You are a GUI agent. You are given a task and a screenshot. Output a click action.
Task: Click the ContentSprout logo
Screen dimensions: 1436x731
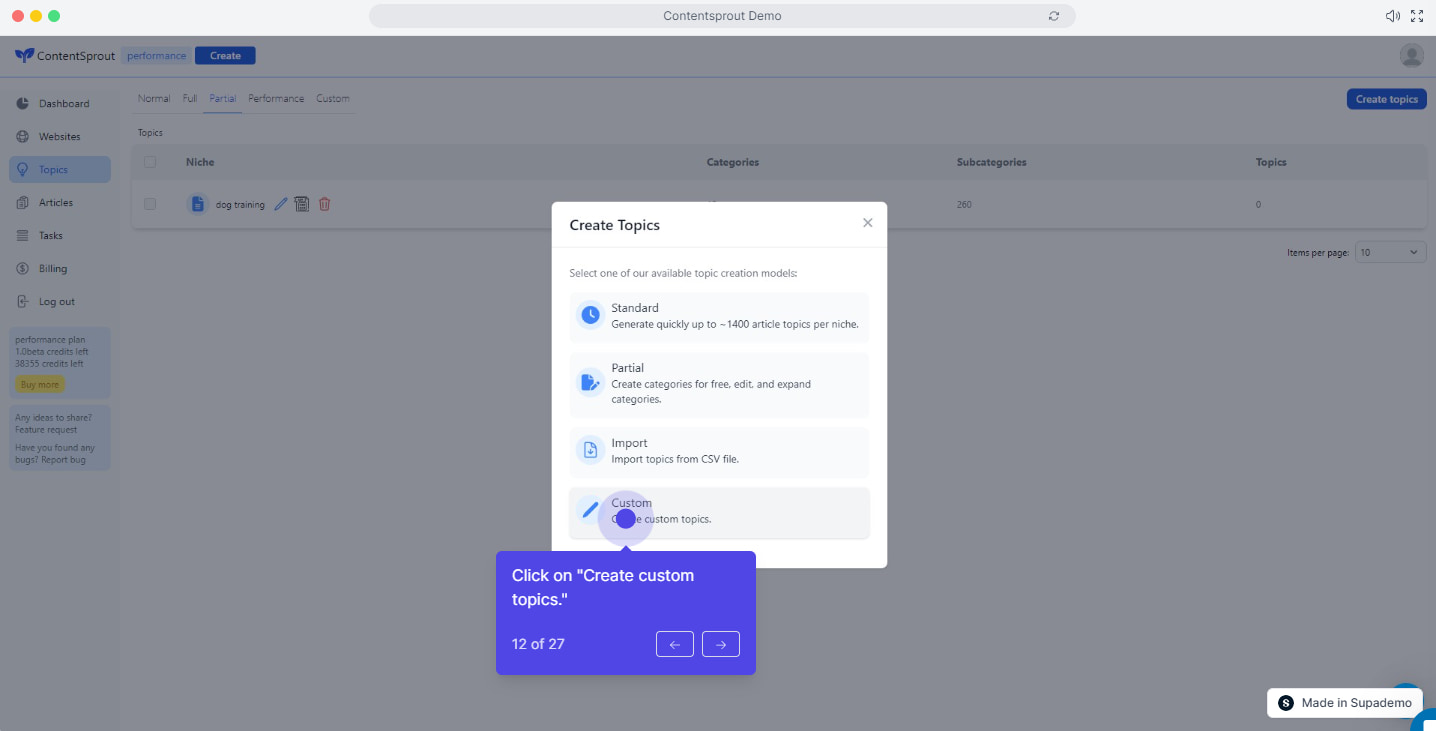63,55
